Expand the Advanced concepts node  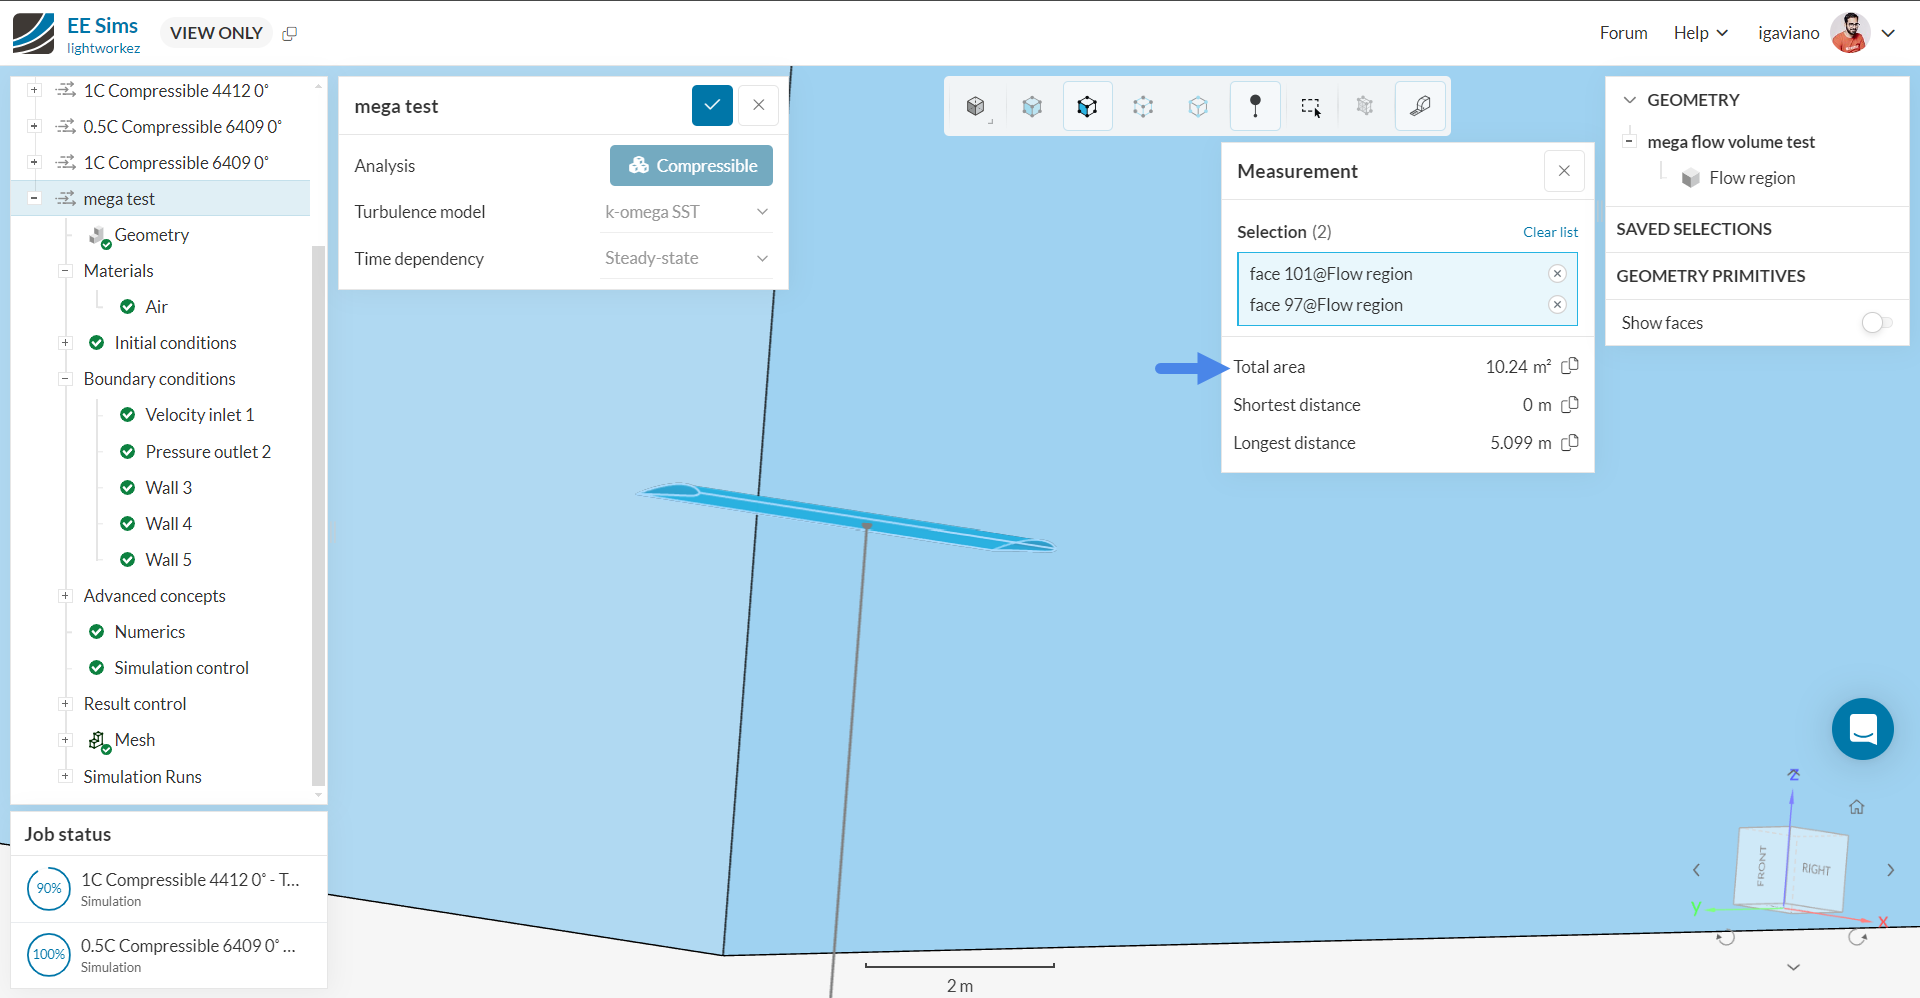[65, 596]
